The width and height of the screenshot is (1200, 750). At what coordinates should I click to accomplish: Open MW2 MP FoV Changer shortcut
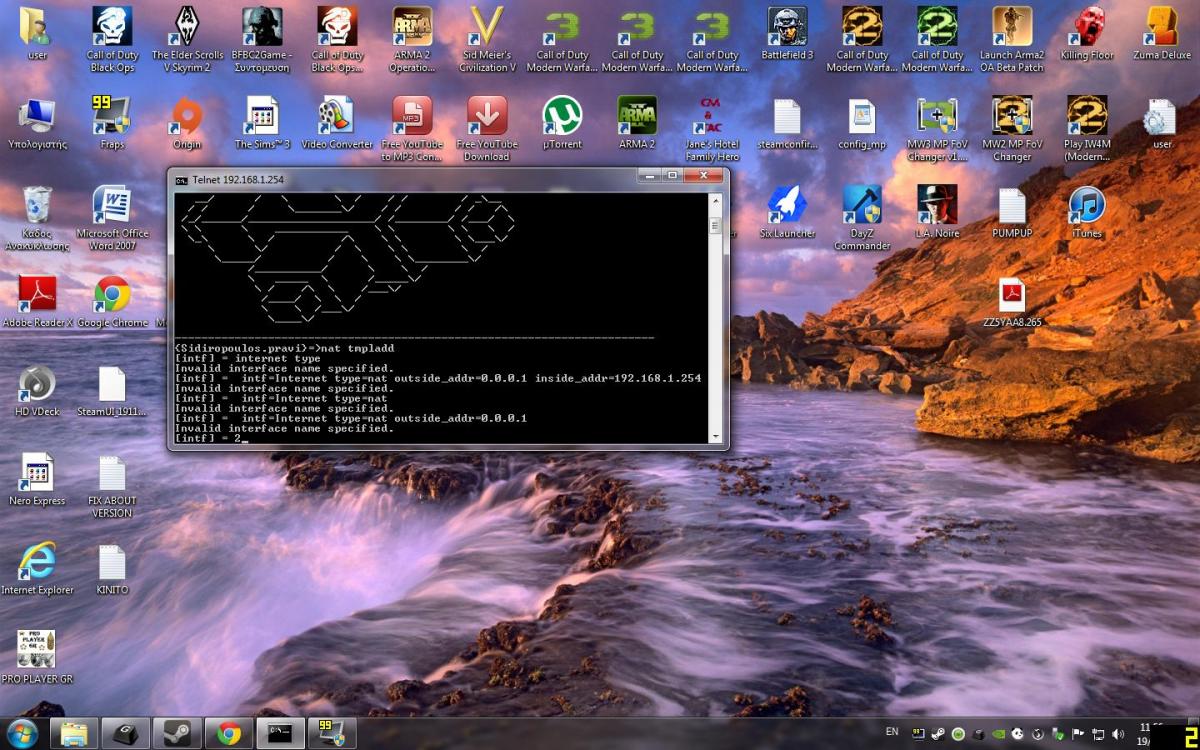[1012, 128]
